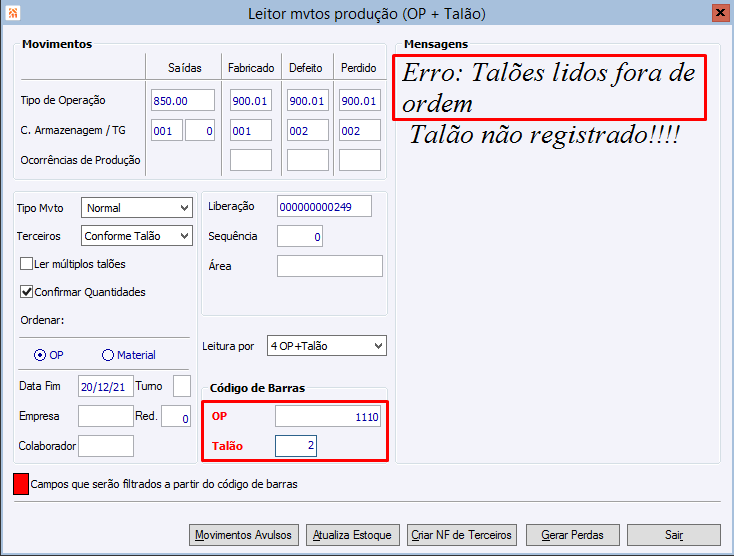Click the error message Talões lidos fora de ordem
The width and height of the screenshot is (734, 556).
click(x=549, y=88)
